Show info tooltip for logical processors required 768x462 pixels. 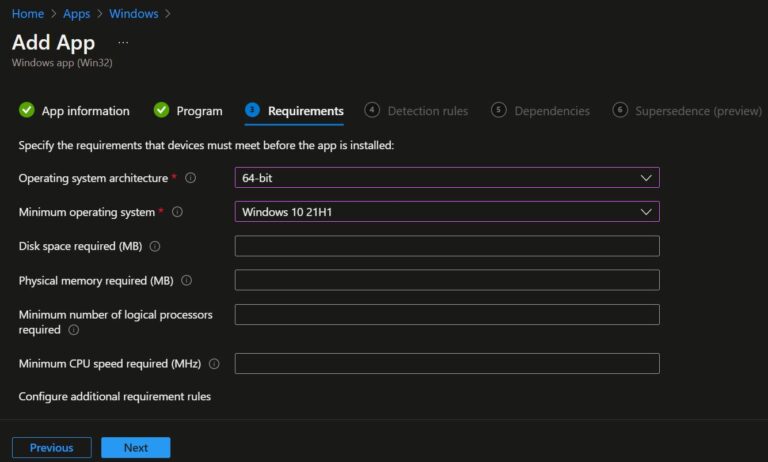pos(73,330)
